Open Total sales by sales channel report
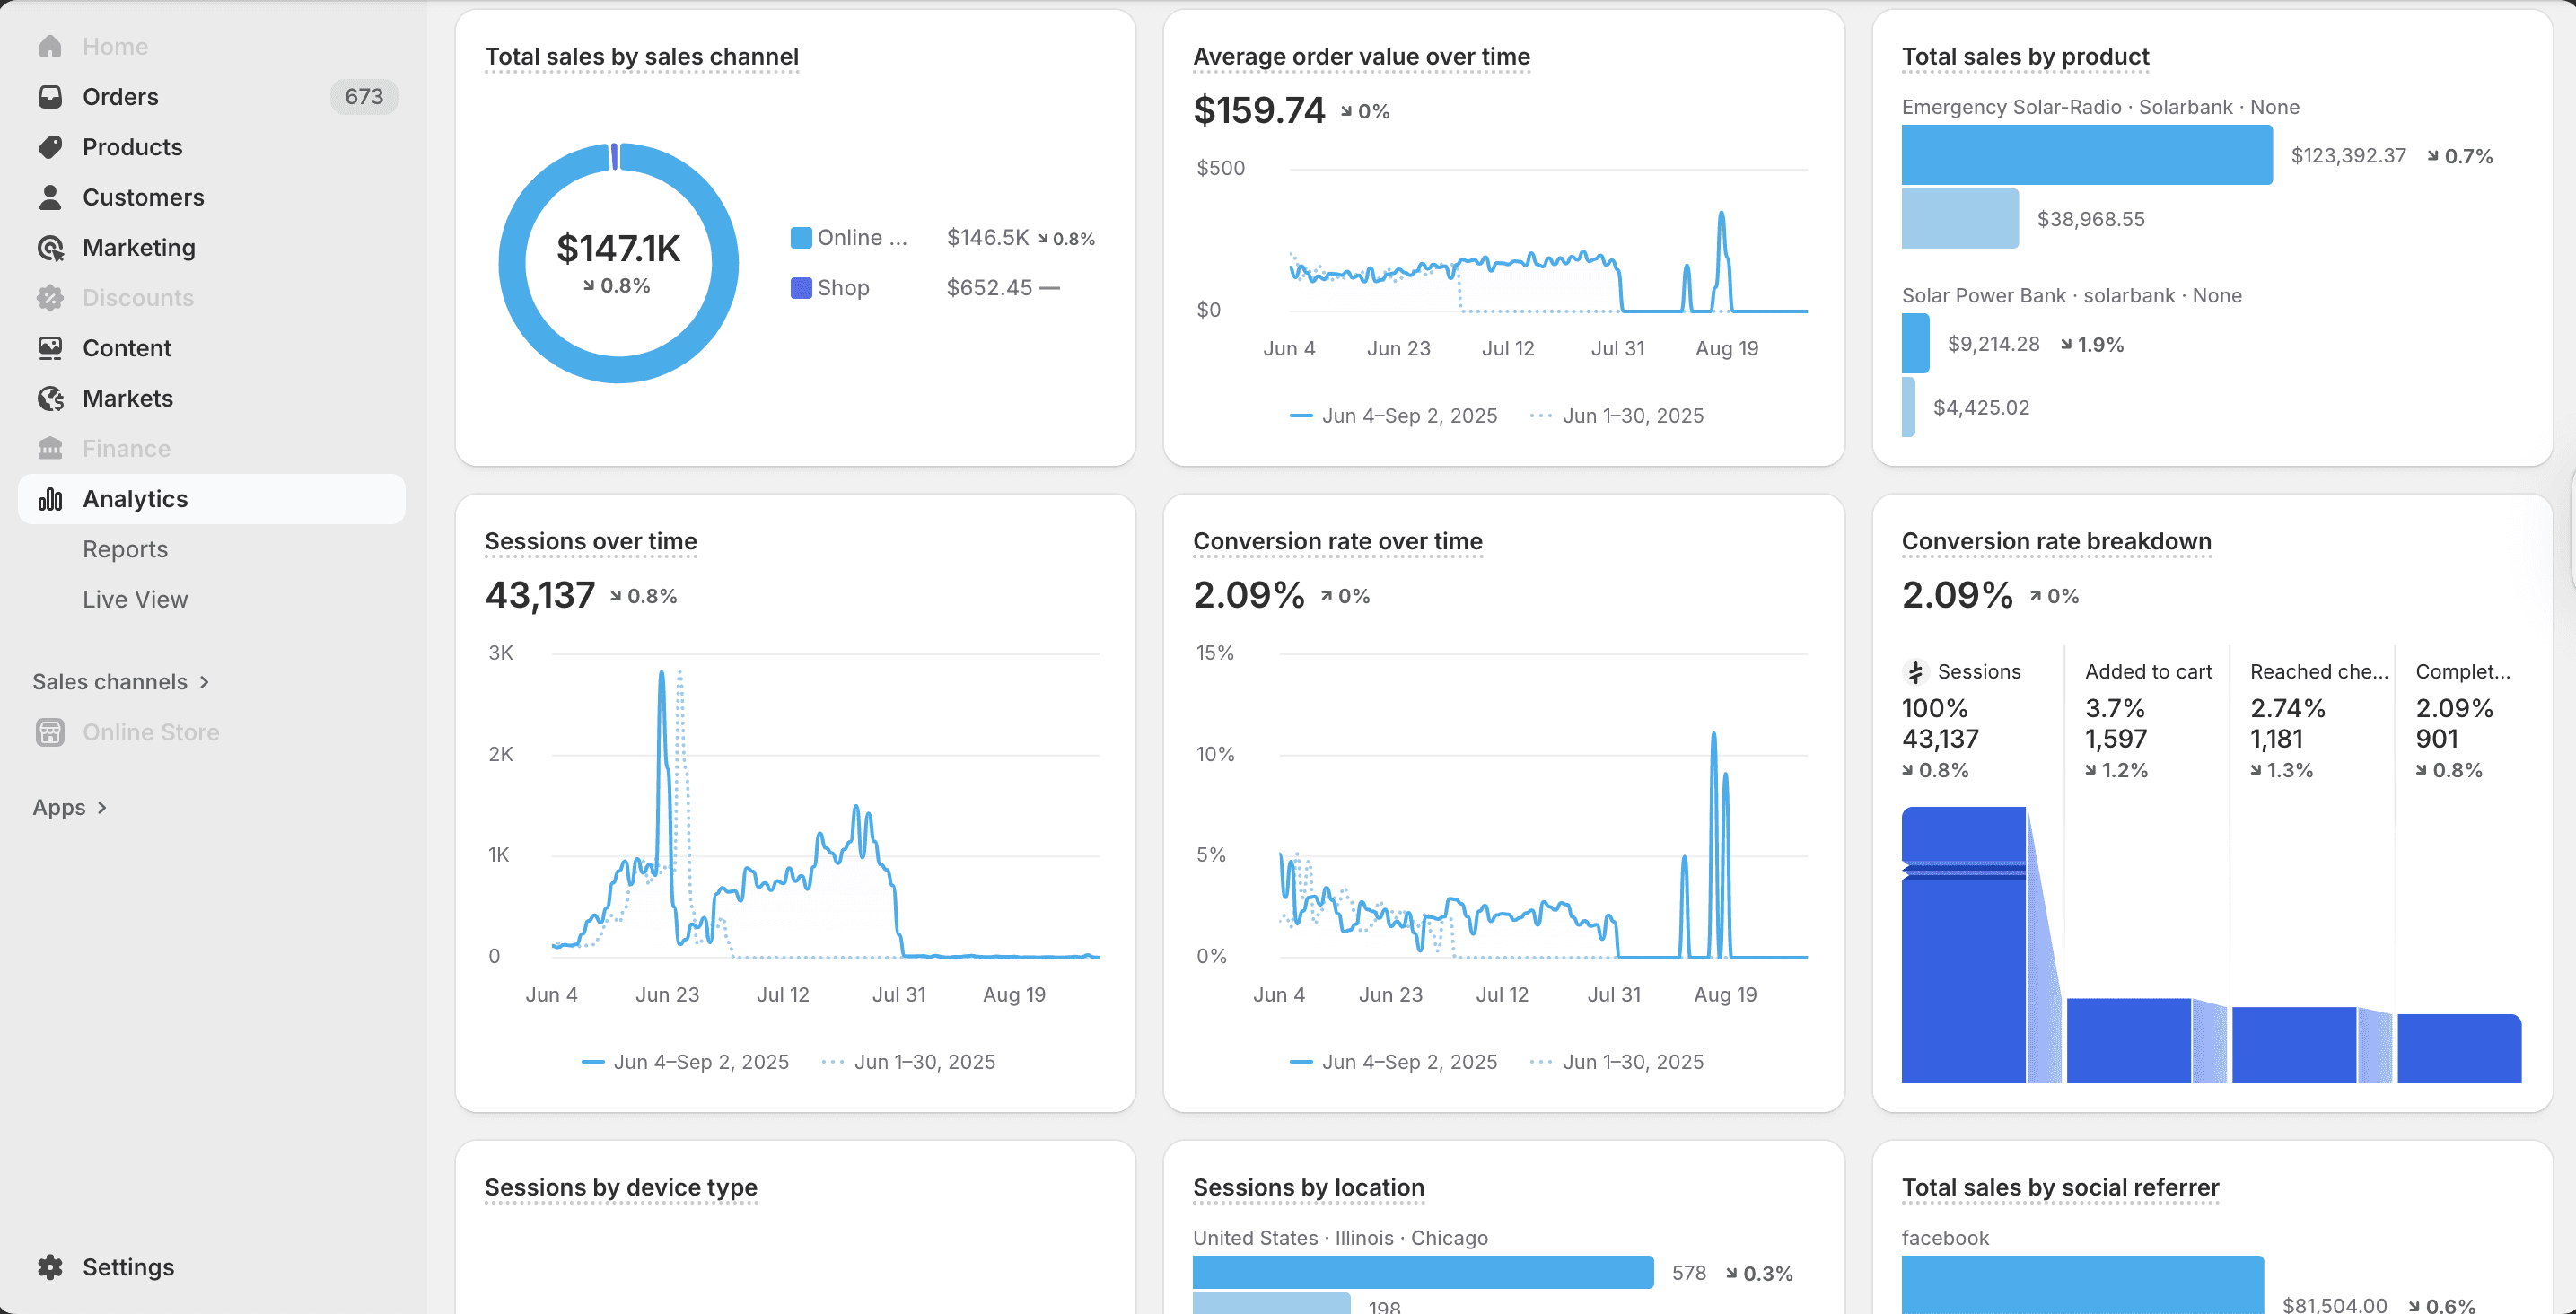 coord(641,57)
